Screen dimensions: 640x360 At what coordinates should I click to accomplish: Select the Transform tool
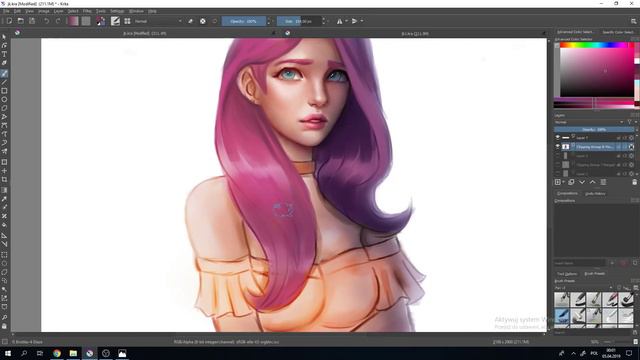click(4, 162)
